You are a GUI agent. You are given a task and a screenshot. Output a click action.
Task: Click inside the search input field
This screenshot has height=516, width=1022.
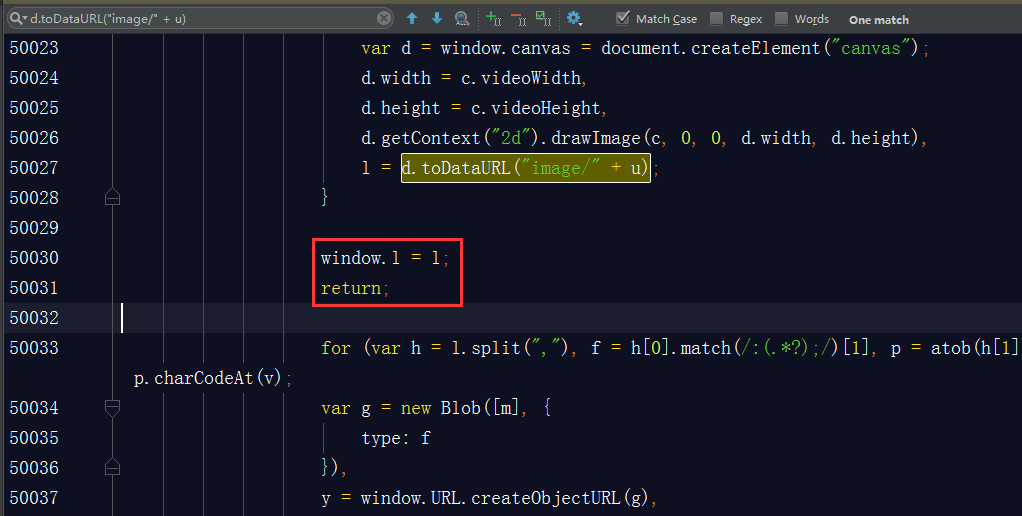202,18
